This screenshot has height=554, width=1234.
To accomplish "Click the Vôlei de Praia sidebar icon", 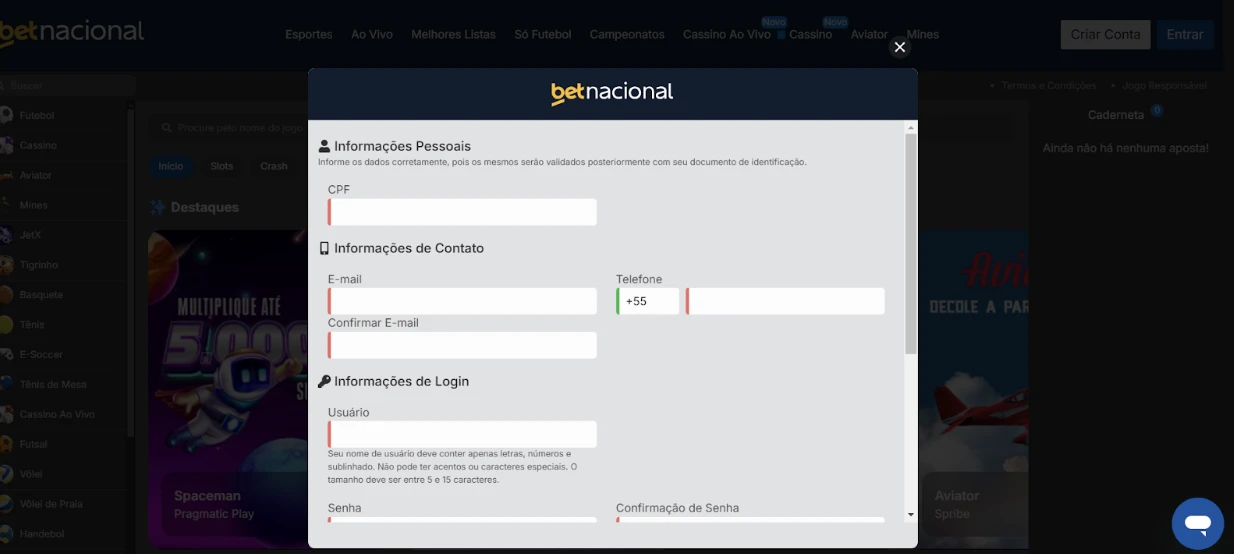I will tap(5, 504).
